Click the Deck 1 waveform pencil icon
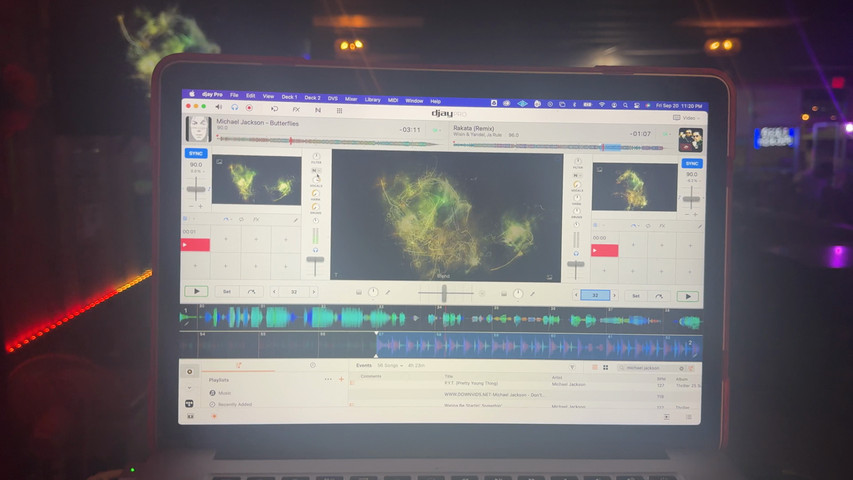Image resolution: width=853 pixels, height=480 pixels. (x=186, y=323)
